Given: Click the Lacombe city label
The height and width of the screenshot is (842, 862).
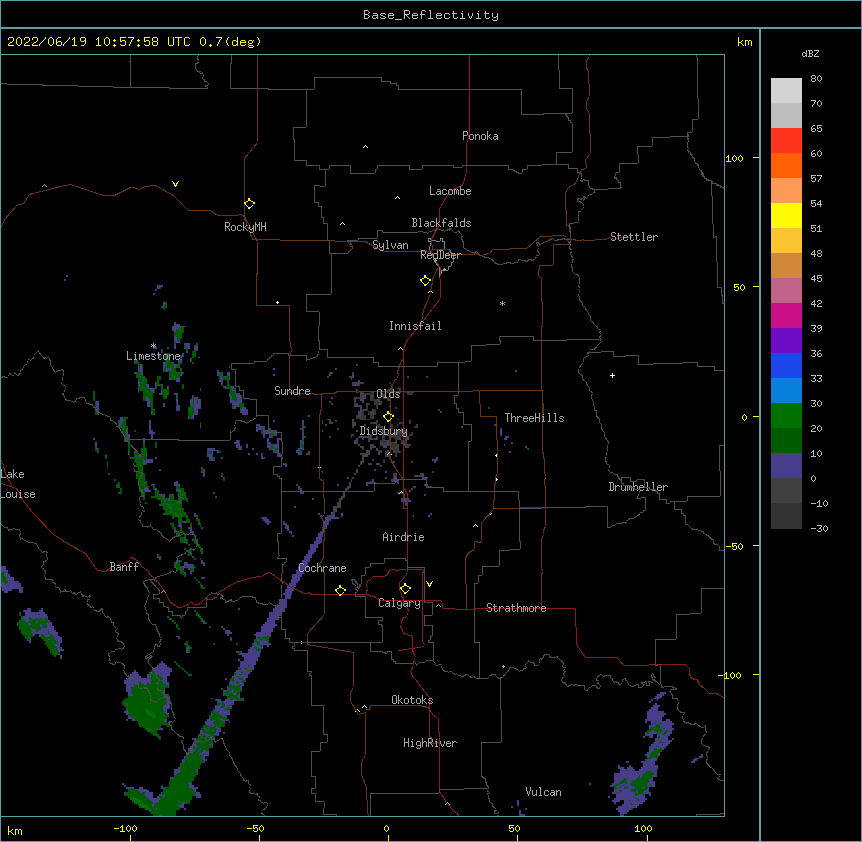Looking at the screenshot, I should point(450,191).
